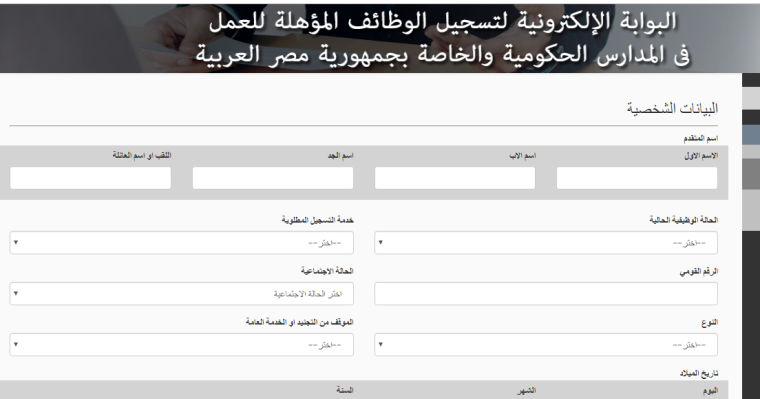Open the requested registration service (خدمة التسجيل المطلوبة) dropdown

point(182,242)
